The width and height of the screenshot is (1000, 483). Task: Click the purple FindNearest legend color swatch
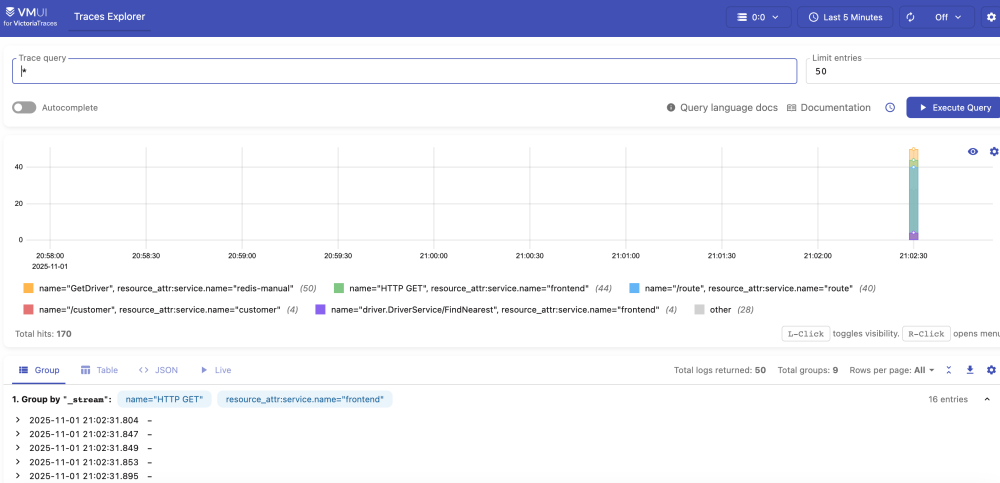[x=321, y=310]
